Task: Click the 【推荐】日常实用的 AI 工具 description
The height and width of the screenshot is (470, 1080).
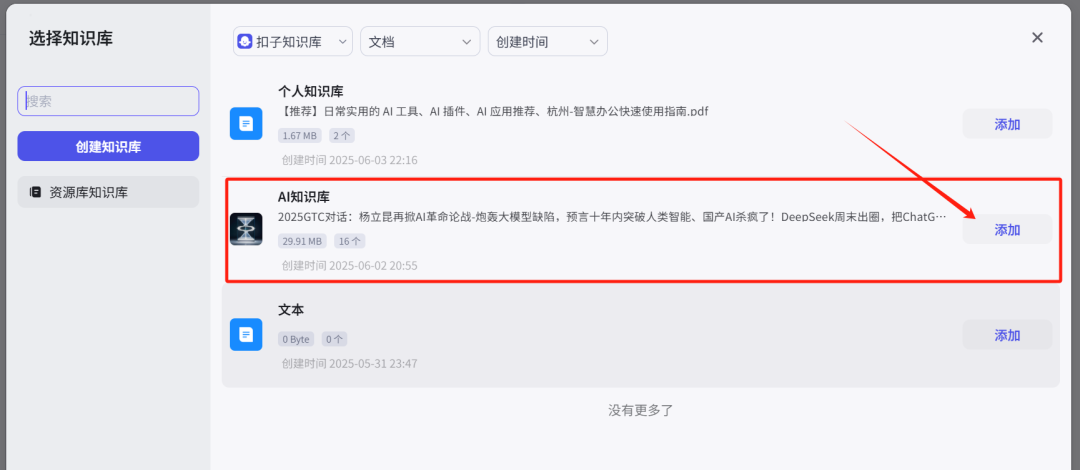Action: click(493, 112)
